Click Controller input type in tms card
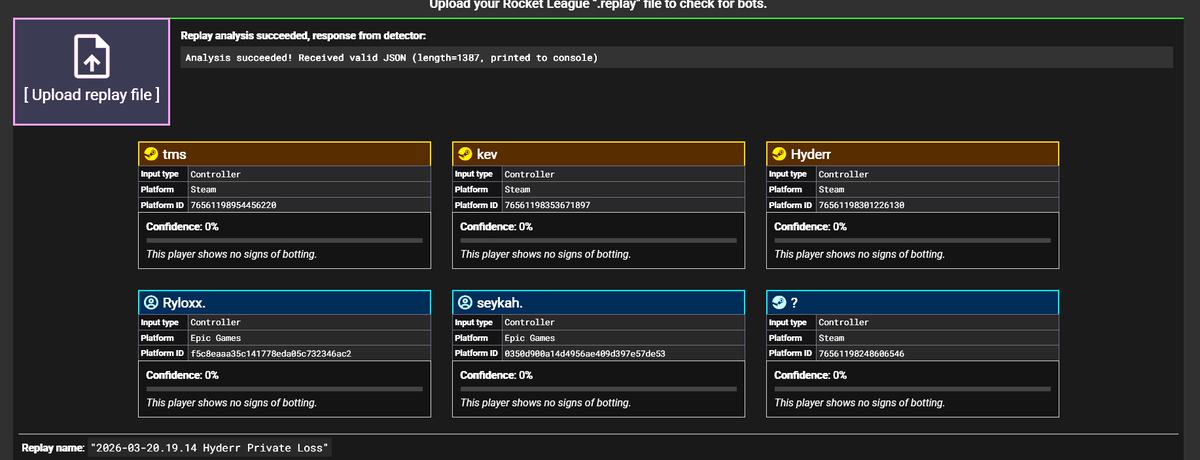1200x460 pixels. tap(215, 174)
